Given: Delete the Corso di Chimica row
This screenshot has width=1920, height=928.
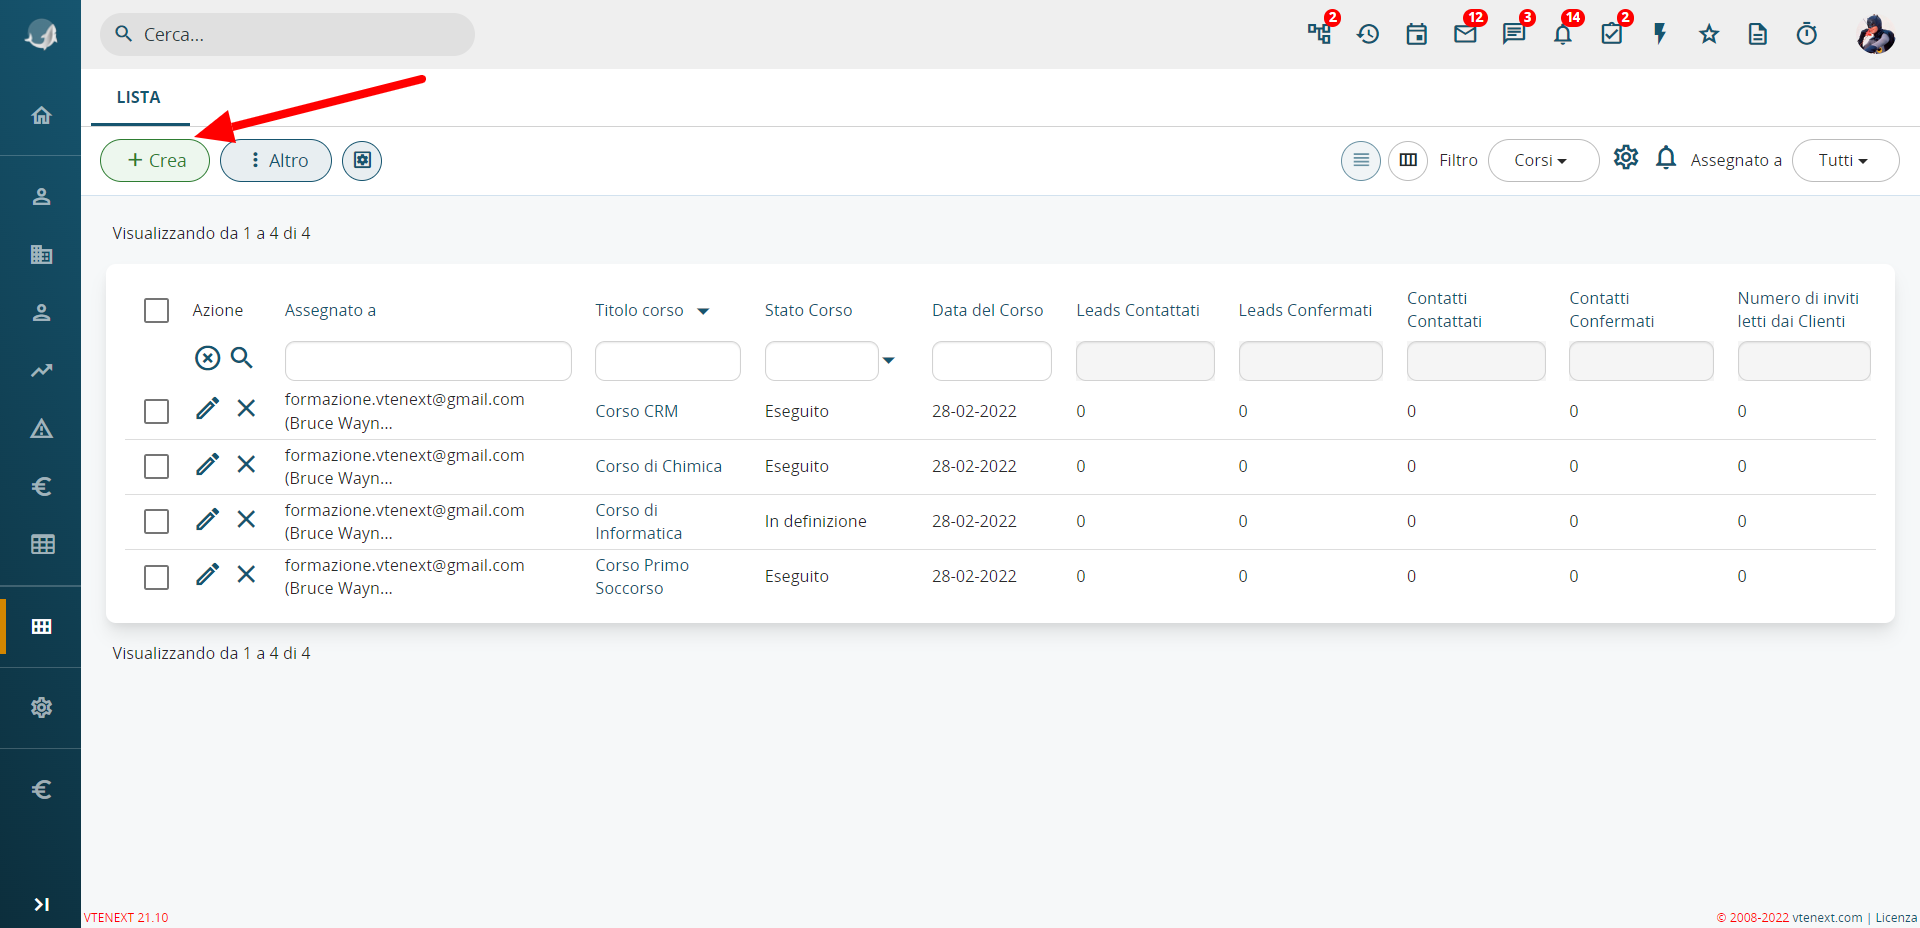Looking at the screenshot, I should pos(246,464).
